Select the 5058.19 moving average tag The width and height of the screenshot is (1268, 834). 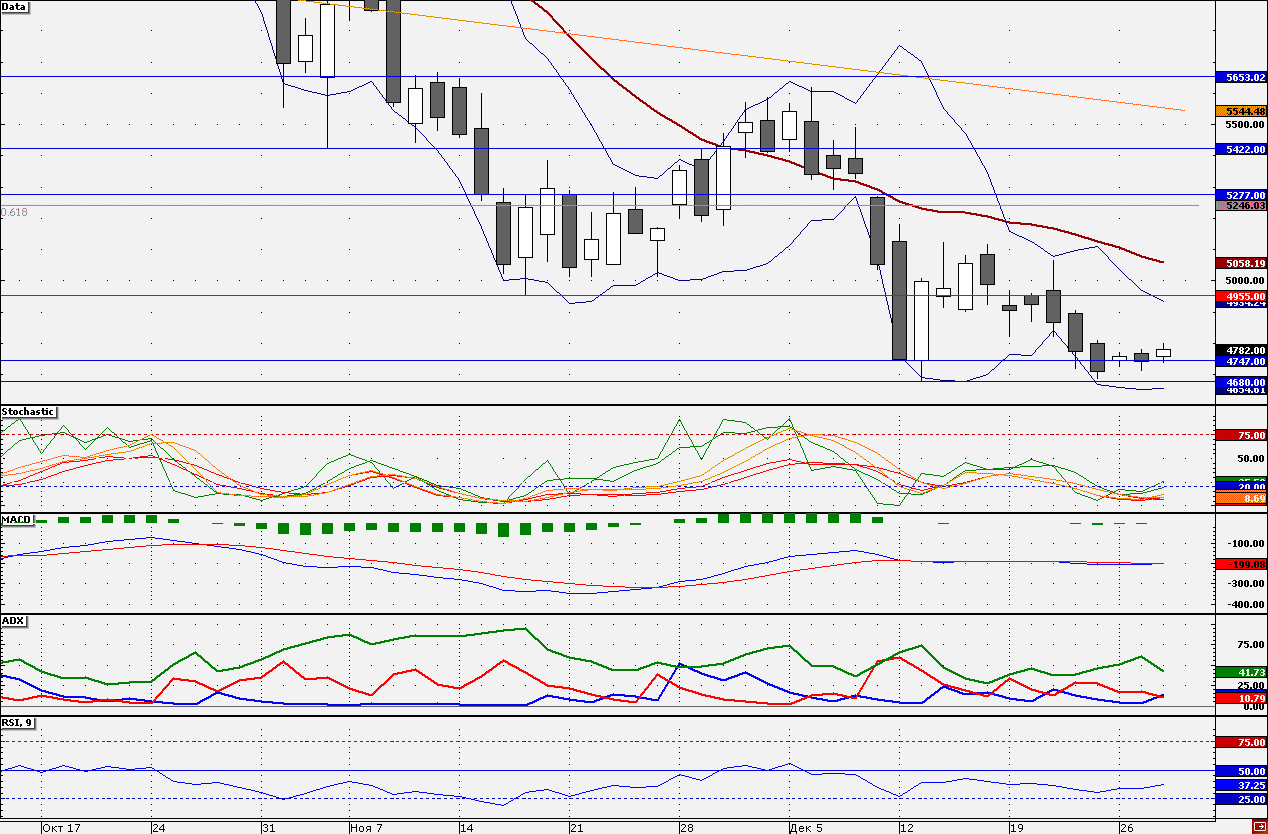1241,263
